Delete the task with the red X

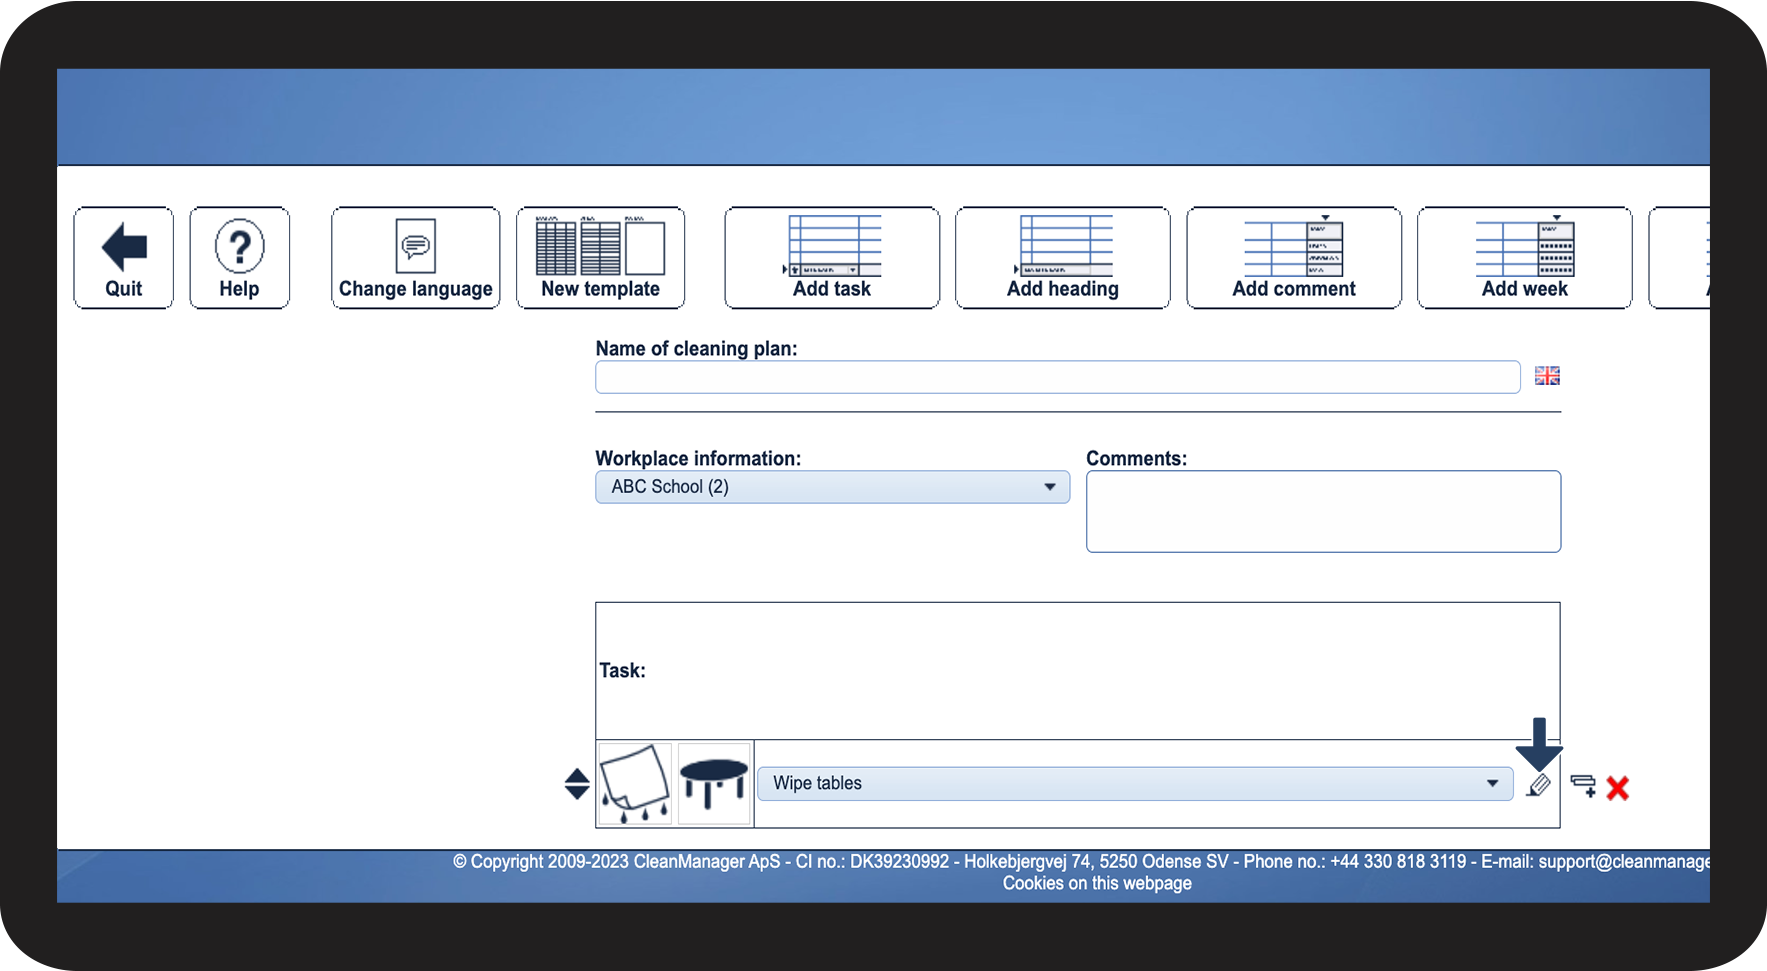[x=1617, y=788]
